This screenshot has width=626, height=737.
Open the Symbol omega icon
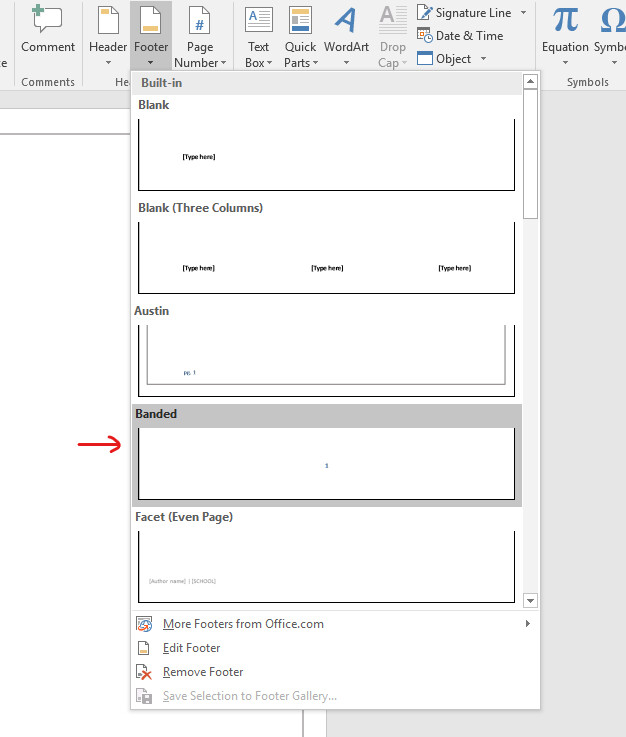click(613, 20)
